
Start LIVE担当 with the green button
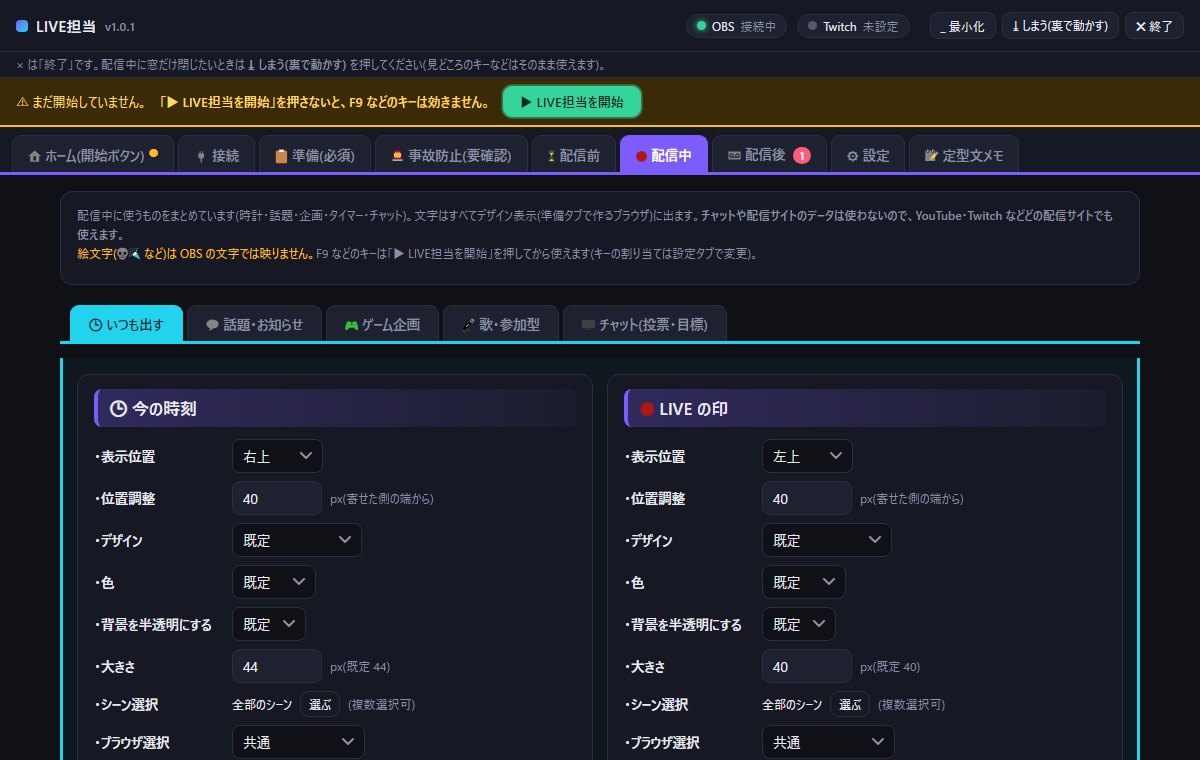pos(572,102)
